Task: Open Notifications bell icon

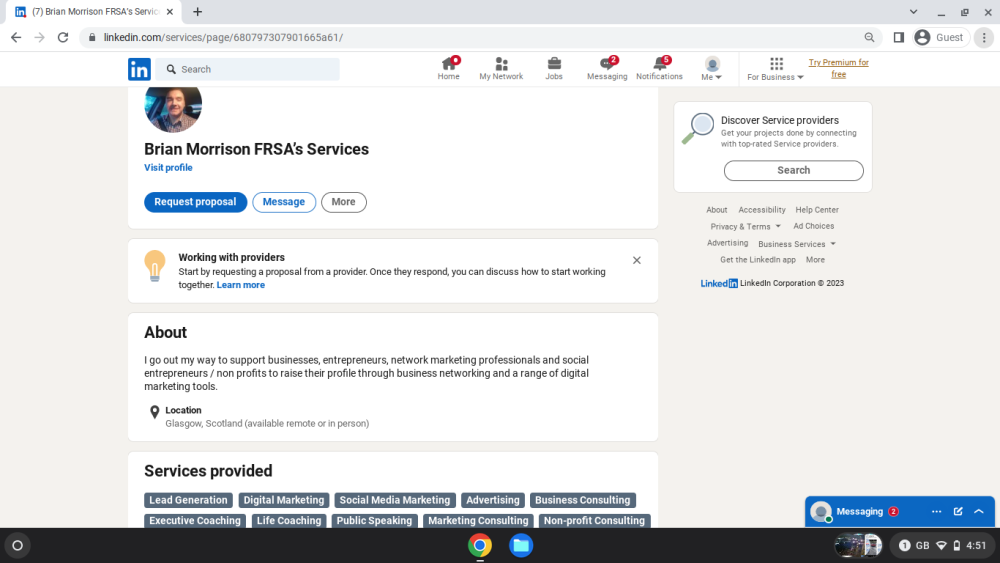Action: click(x=659, y=68)
